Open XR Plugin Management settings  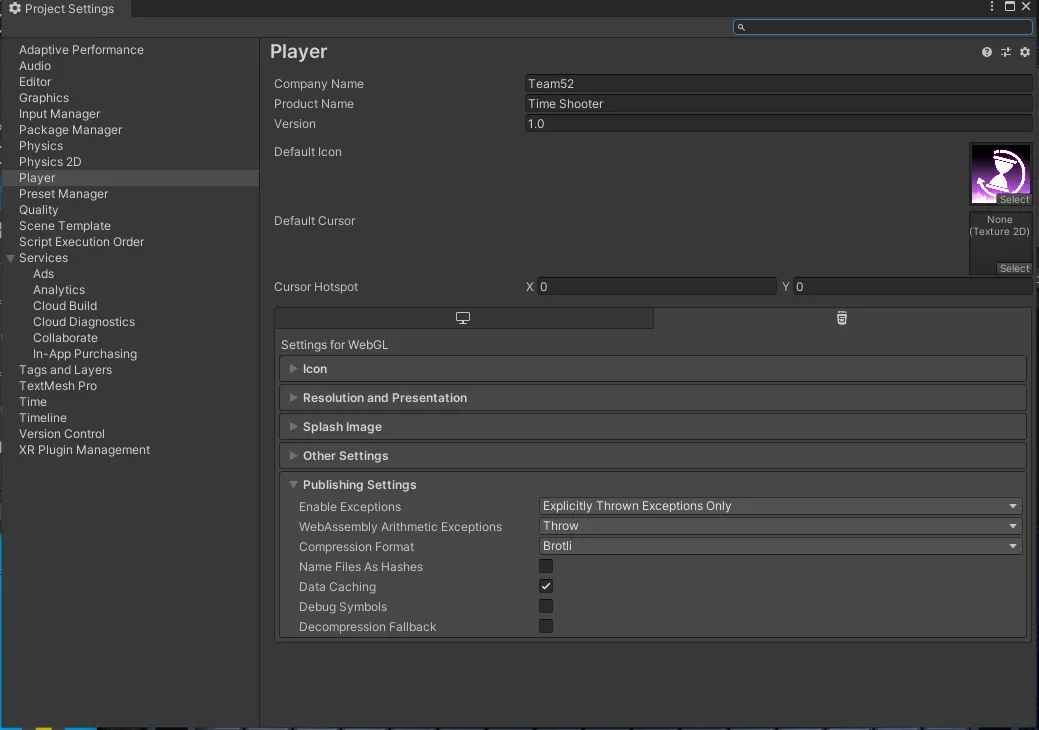[x=84, y=450]
